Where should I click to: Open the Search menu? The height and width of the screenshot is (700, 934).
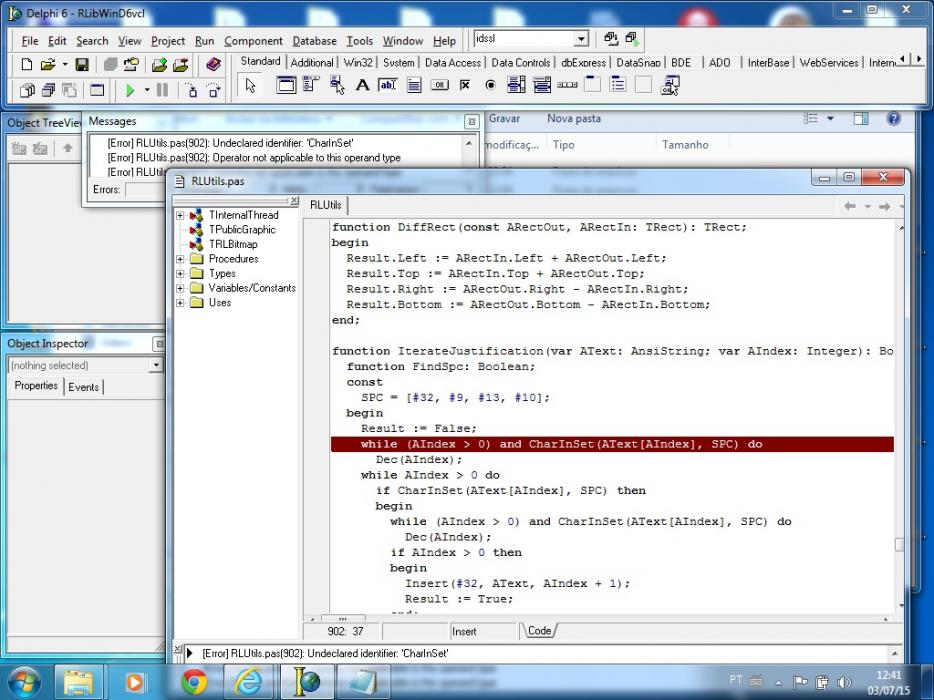(x=92, y=41)
